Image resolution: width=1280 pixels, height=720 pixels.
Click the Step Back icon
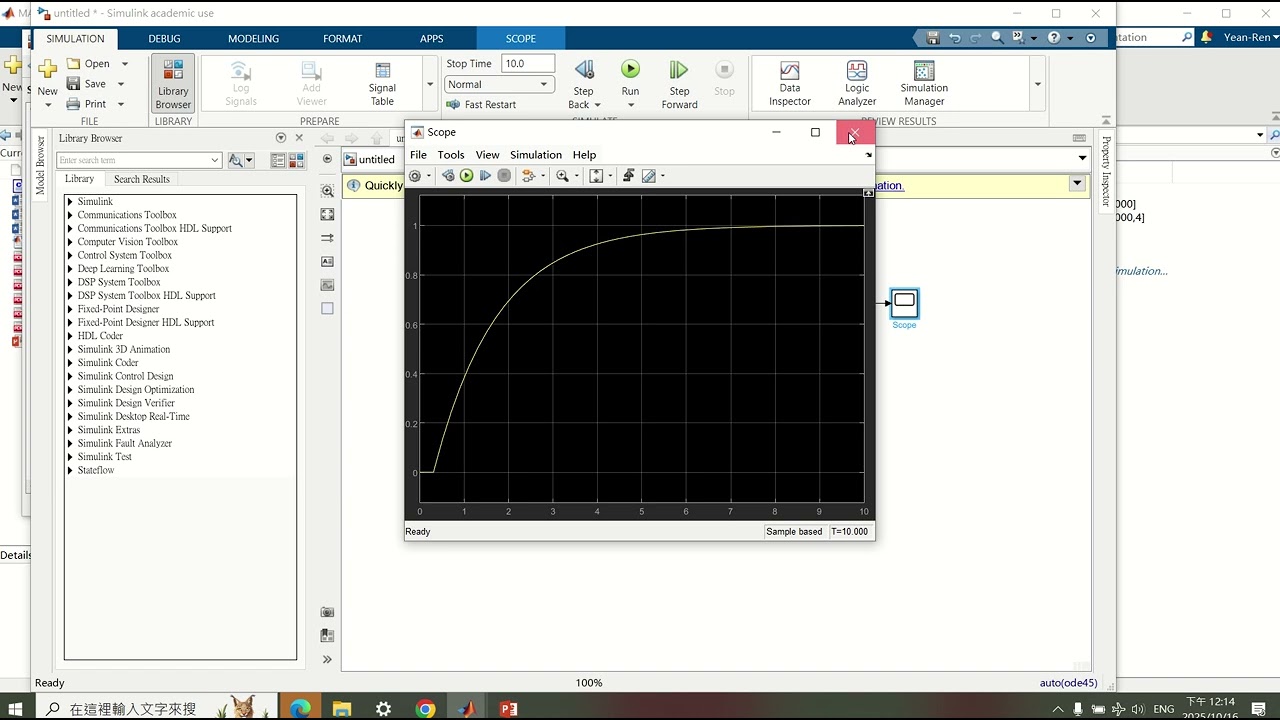[x=584, y=69]
